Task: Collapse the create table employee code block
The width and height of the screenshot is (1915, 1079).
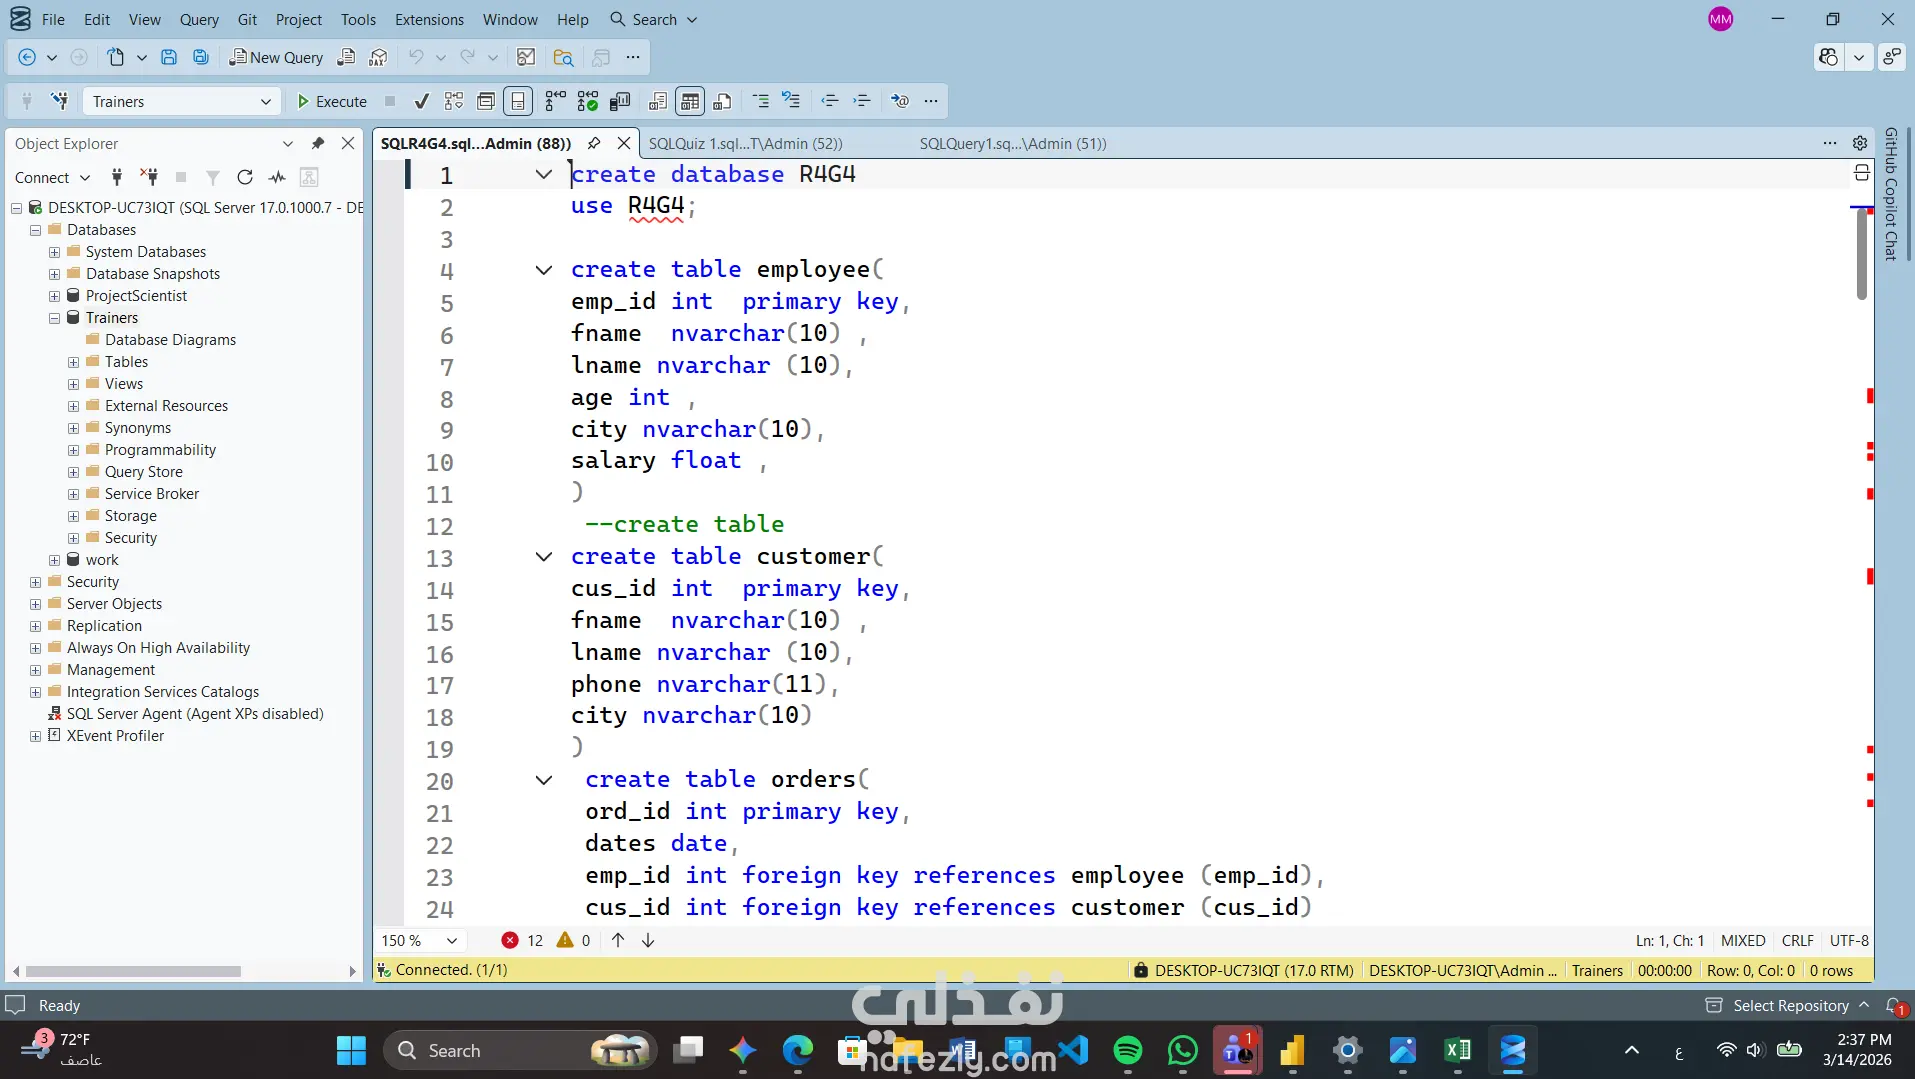Action: coord(543,270)
